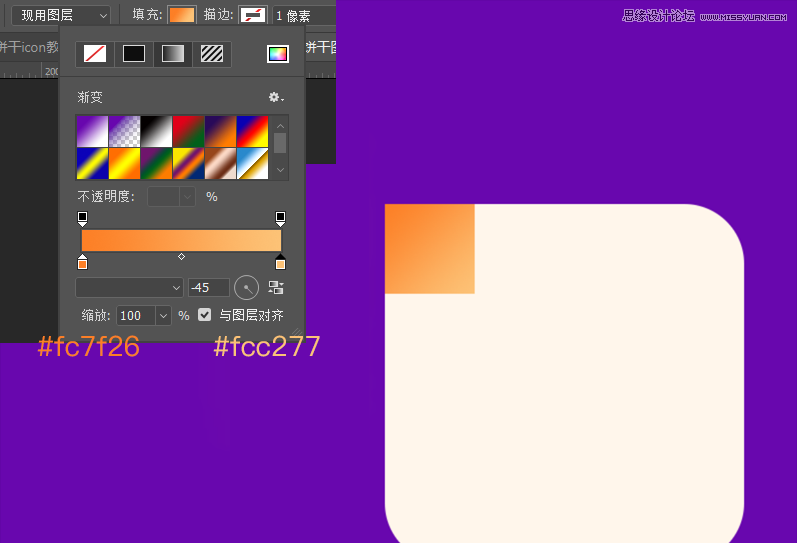Choose the blue red yellow gradient preset
This screenshot has height=543, width=797.
[252, 131]
